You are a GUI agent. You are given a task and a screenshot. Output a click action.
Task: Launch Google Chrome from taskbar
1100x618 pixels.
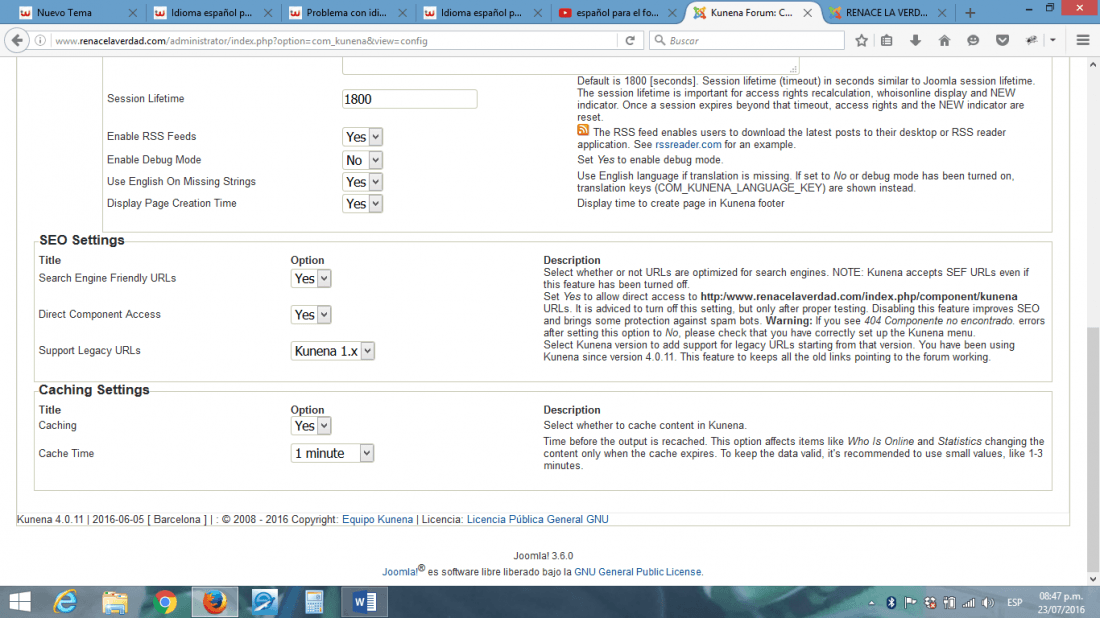pos(165,602)
